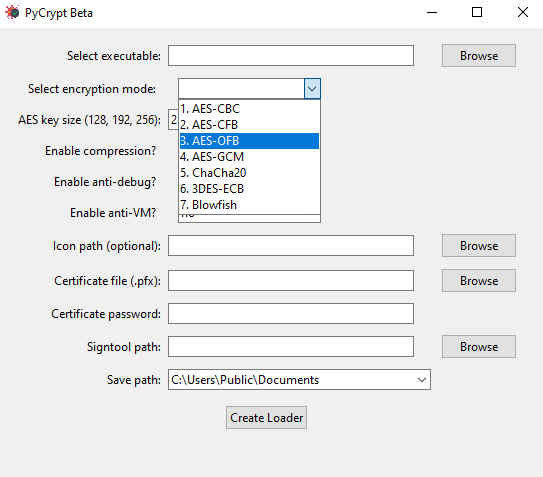
Task: Click the AES key size input field
Action: (x=173, y=120)
